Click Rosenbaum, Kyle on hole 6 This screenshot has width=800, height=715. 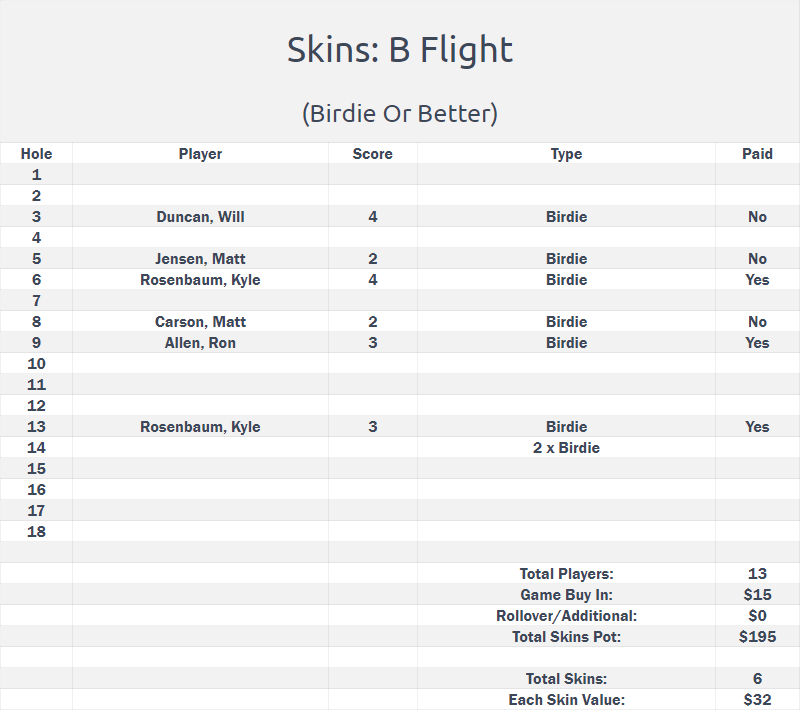coord(200,280)
